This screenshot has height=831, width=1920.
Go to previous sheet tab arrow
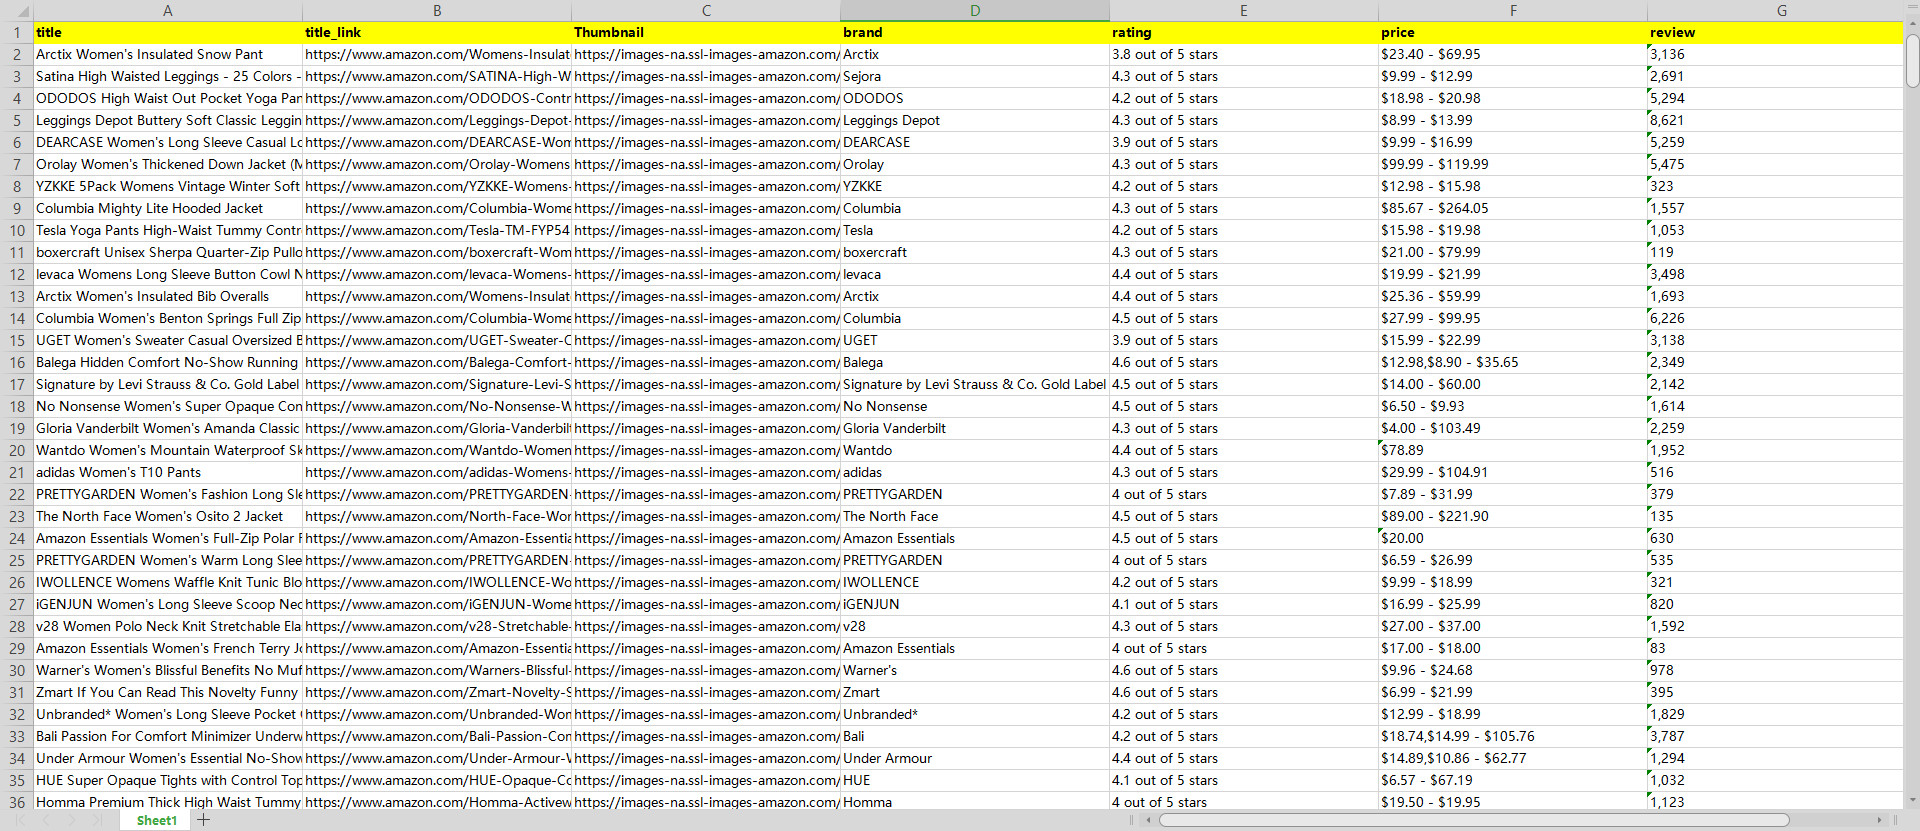46,820
